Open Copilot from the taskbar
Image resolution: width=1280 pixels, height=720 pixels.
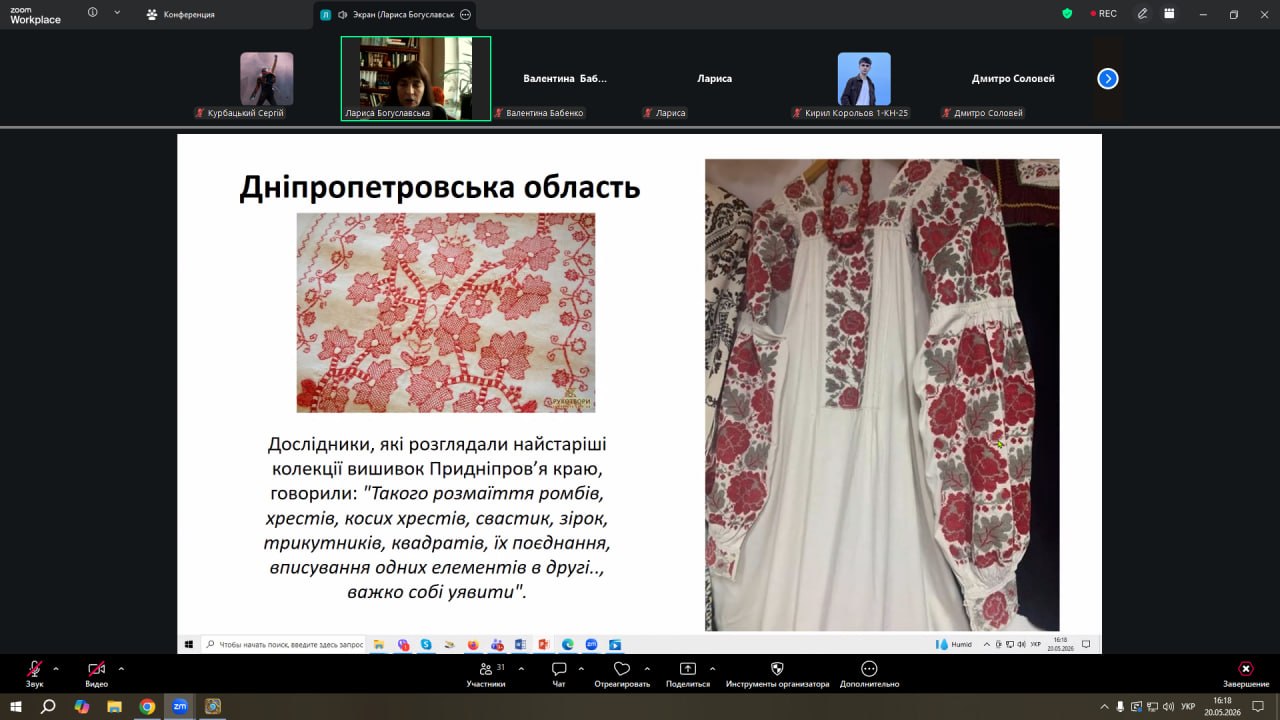tap(82, 706)
